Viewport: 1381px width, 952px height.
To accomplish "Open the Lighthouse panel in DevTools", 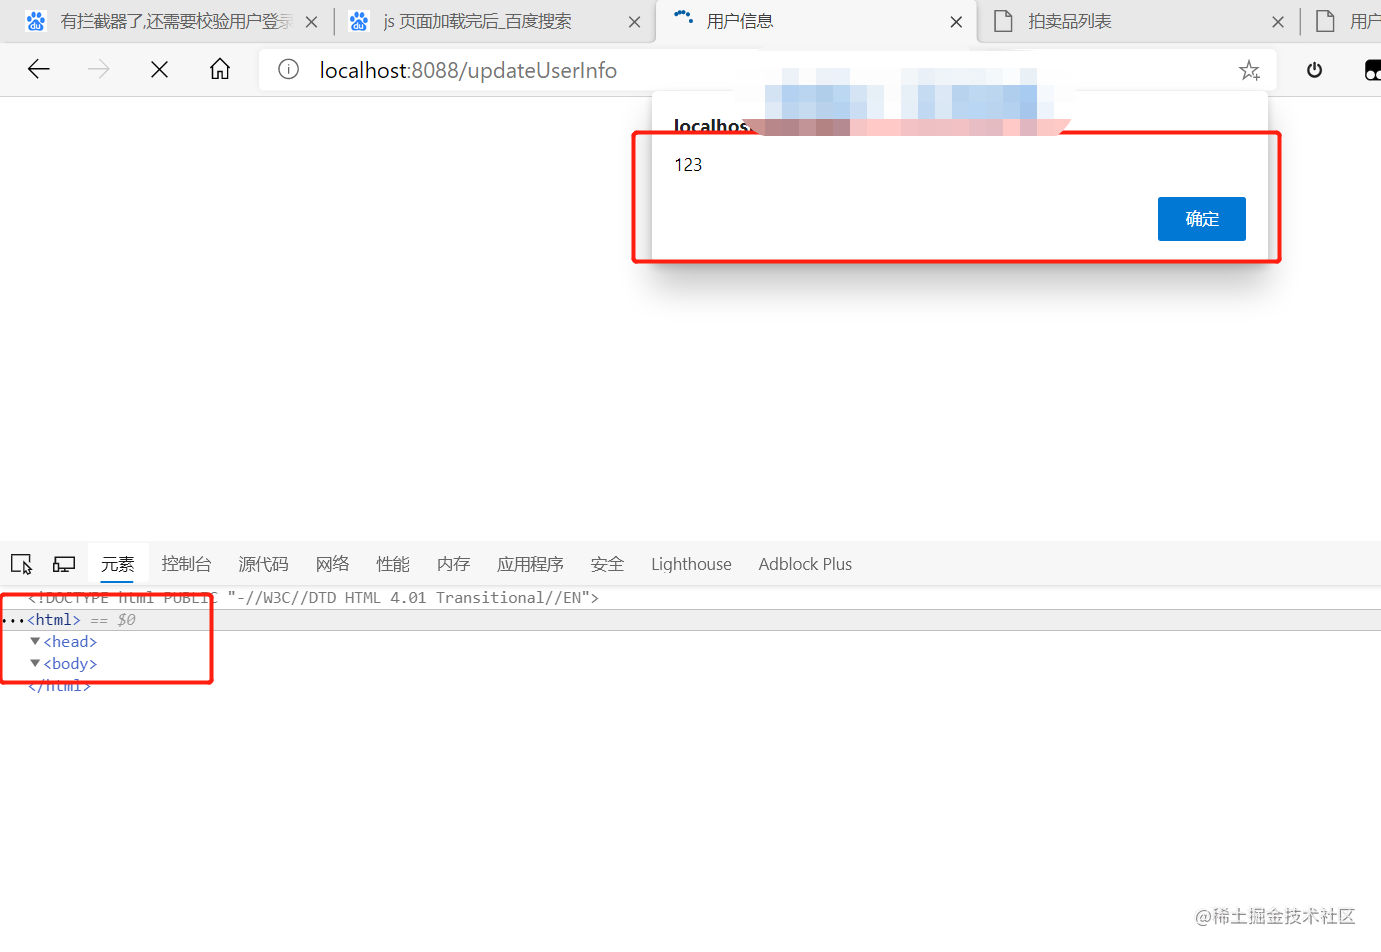I will click(690, 563).
